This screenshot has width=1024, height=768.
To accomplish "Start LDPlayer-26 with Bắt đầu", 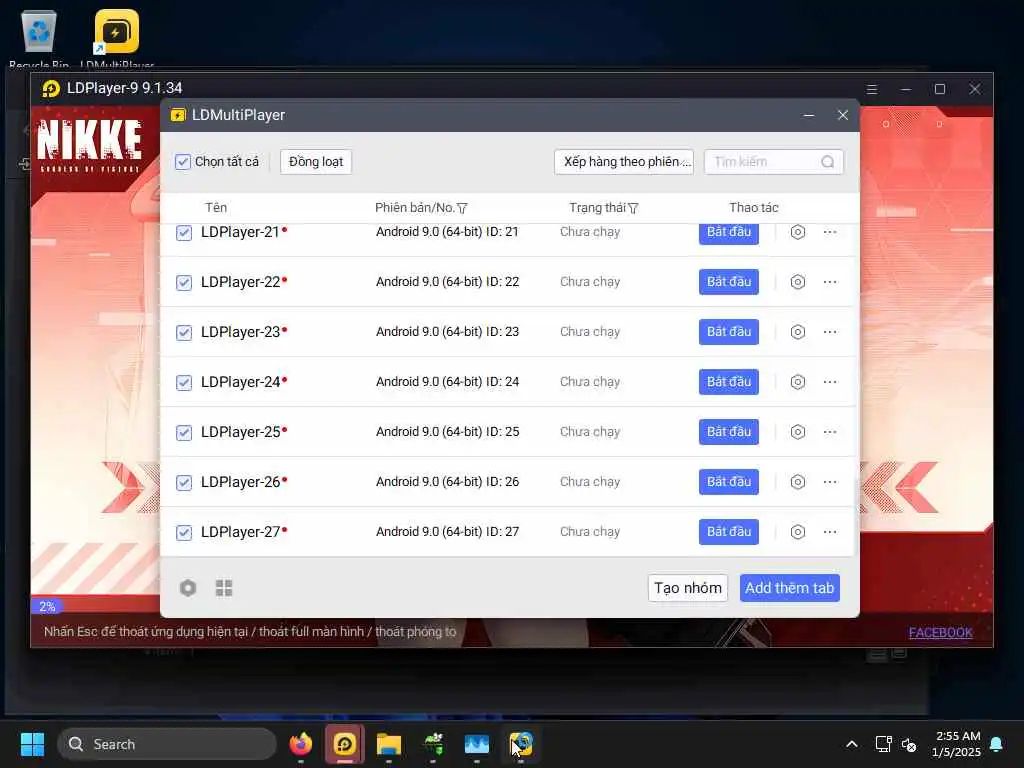I will point(729,481).
